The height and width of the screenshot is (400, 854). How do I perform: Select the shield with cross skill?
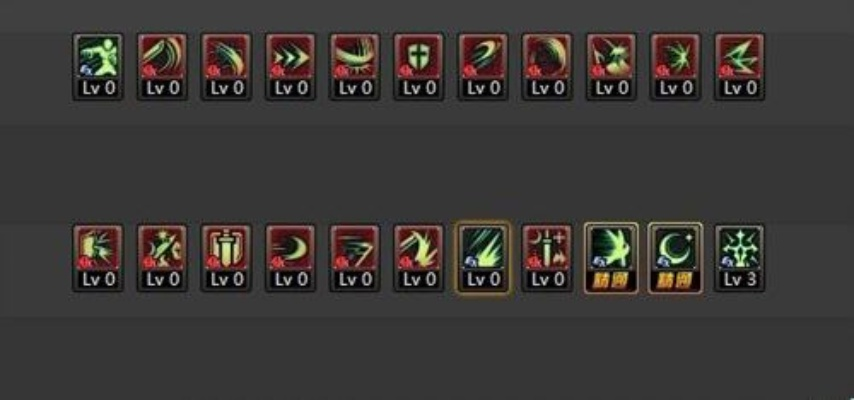[x=419, y=66]
